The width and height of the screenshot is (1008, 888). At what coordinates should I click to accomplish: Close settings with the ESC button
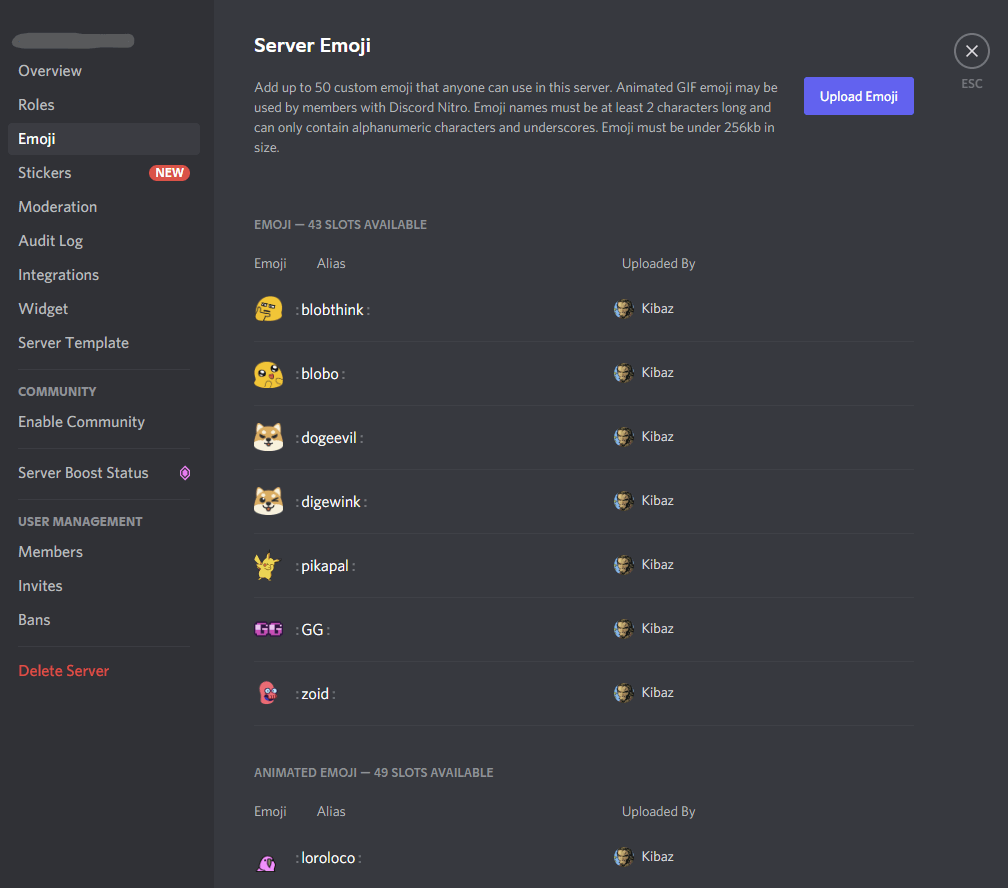(x=971, y=51)
